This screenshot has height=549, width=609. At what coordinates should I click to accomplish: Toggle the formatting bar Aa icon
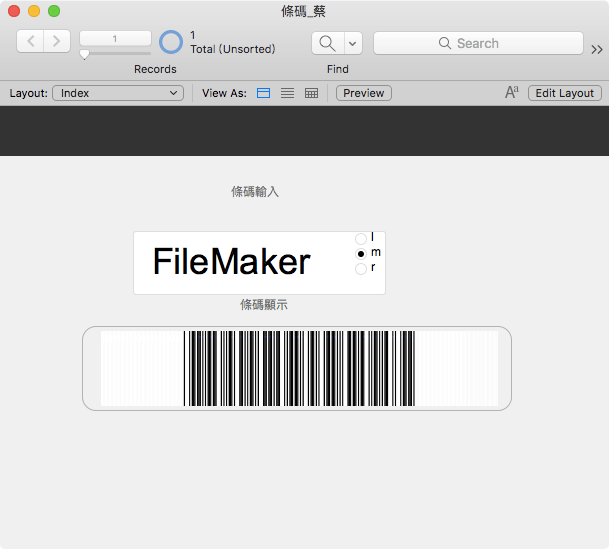[512, 92]
